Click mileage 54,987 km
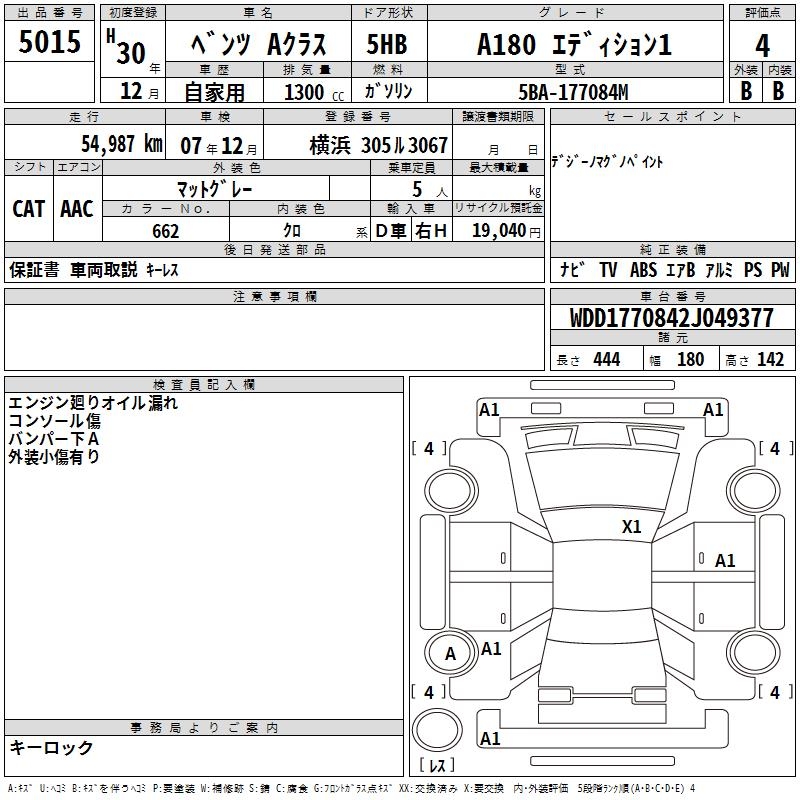 pyautogui.click(x=122, y=144)
